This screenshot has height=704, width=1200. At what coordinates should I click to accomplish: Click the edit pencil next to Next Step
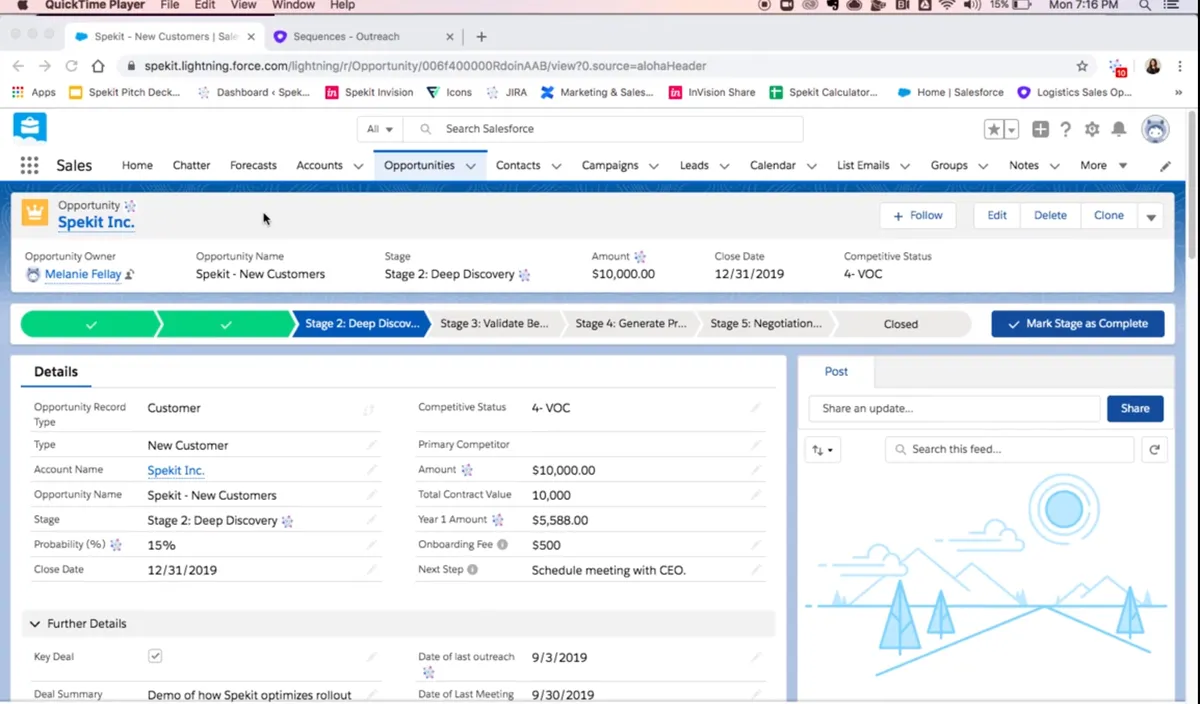(756, 570)
